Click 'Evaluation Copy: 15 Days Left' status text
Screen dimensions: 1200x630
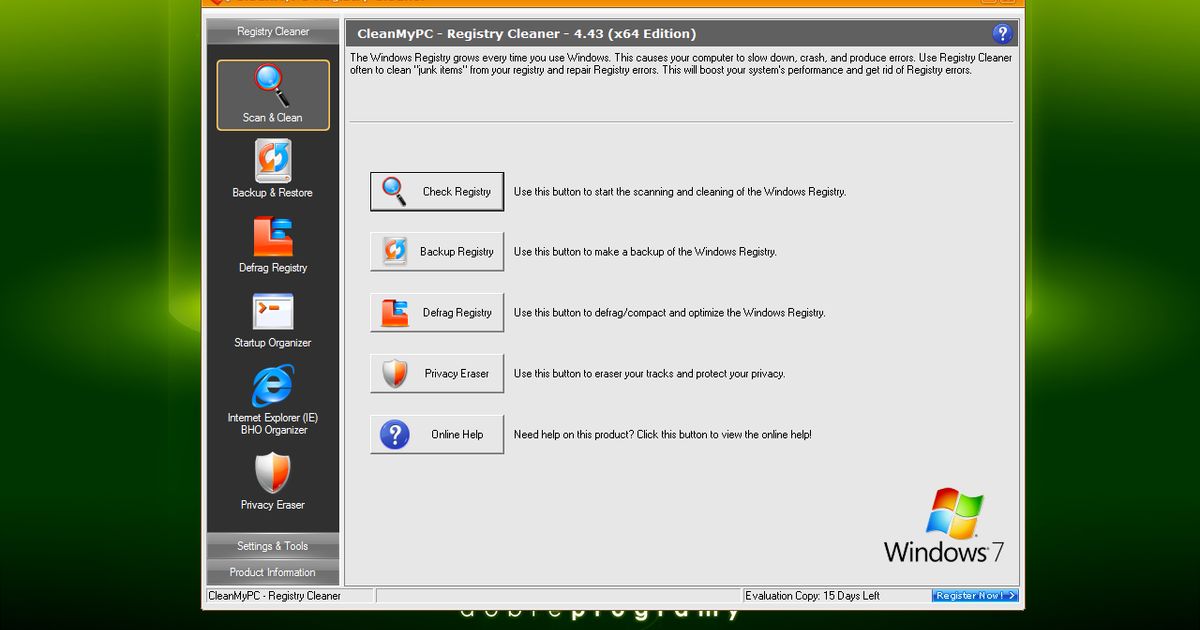point(813,596)
